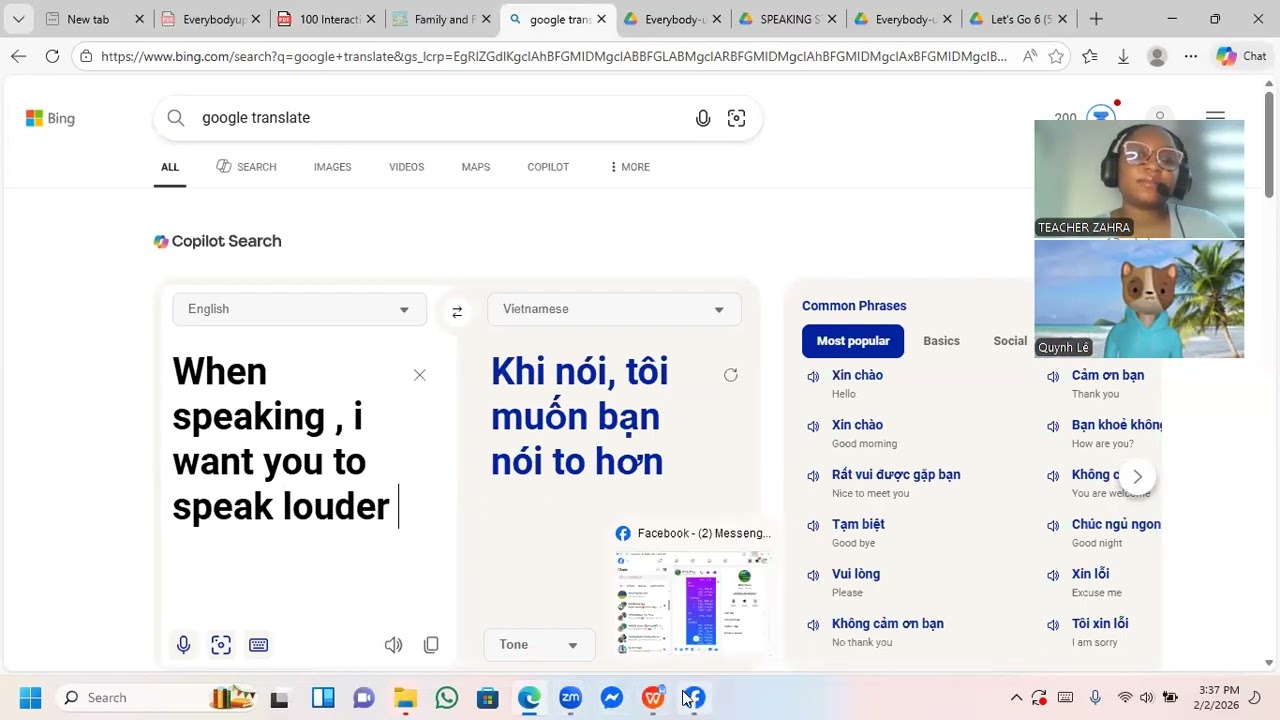
Task: Switch to the VIDEOS tab
Action: point(406,167)
